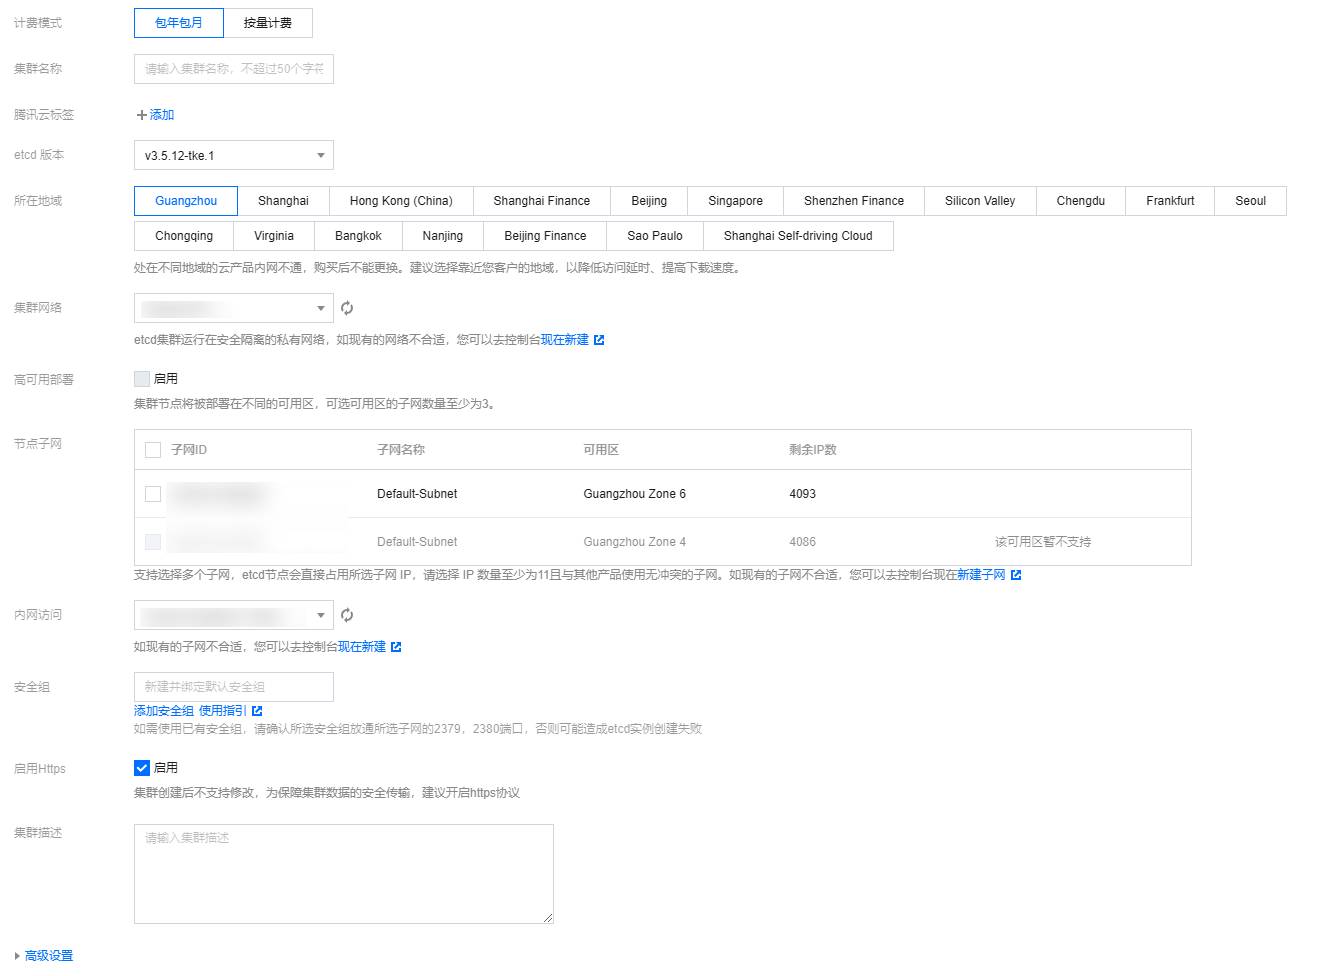Click external-link icon after 使用指引
Viewport: 1324px width, 976px height.
tap(257, 711)
